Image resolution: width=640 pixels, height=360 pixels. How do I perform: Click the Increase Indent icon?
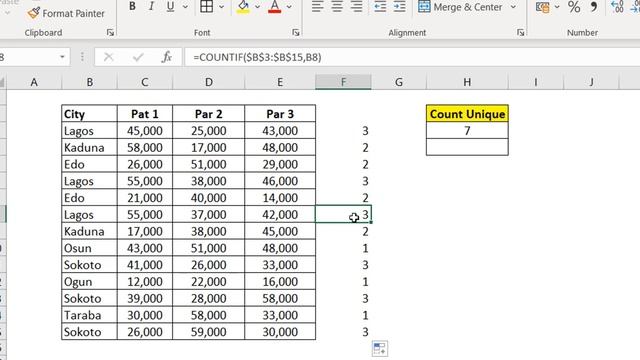coord(400,7)
